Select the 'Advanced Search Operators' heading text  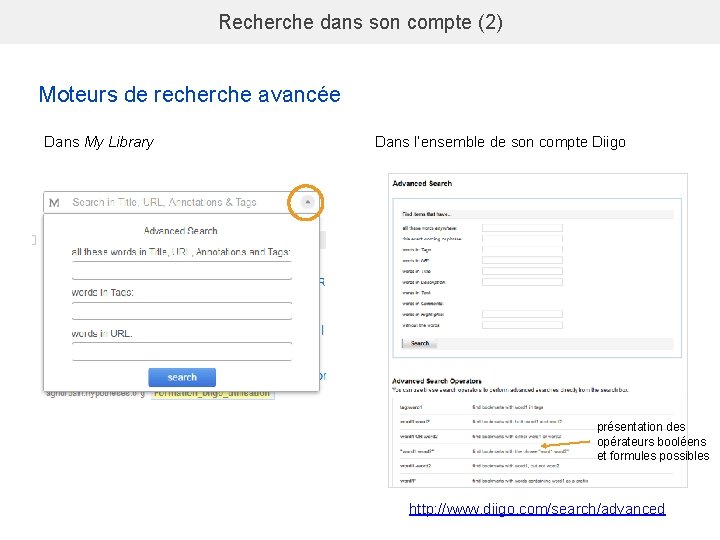click(x=437, y=381)
